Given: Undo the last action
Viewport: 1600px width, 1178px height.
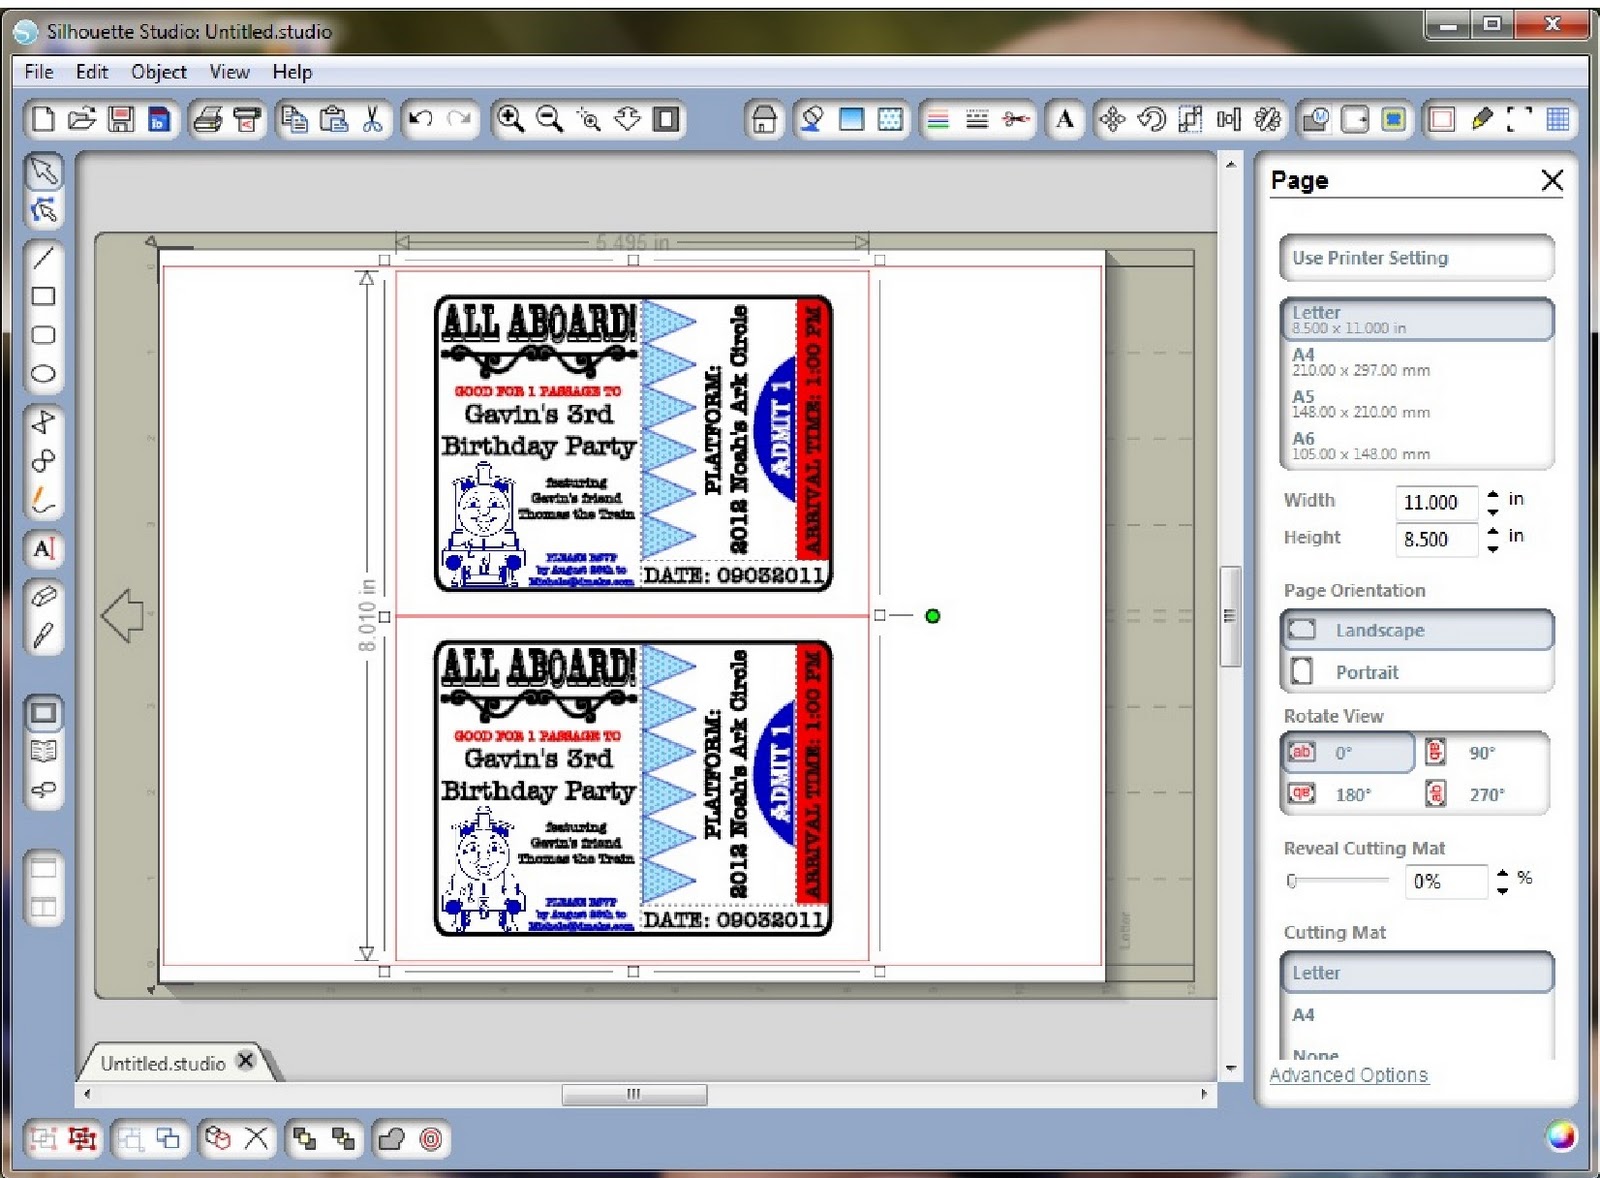Looking at the screenshot, I should click(x=421, y=120).
